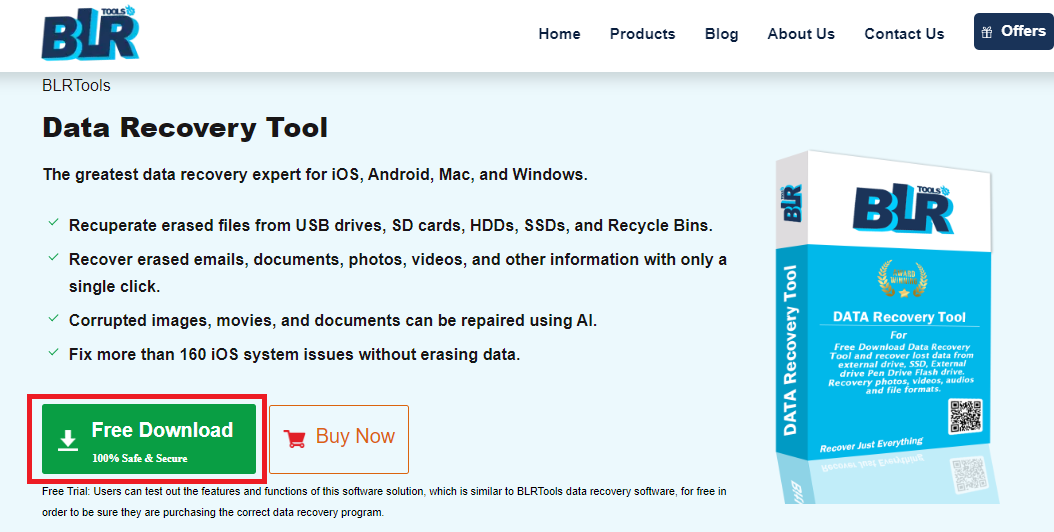Click the gift icon in Offers button

987,32
